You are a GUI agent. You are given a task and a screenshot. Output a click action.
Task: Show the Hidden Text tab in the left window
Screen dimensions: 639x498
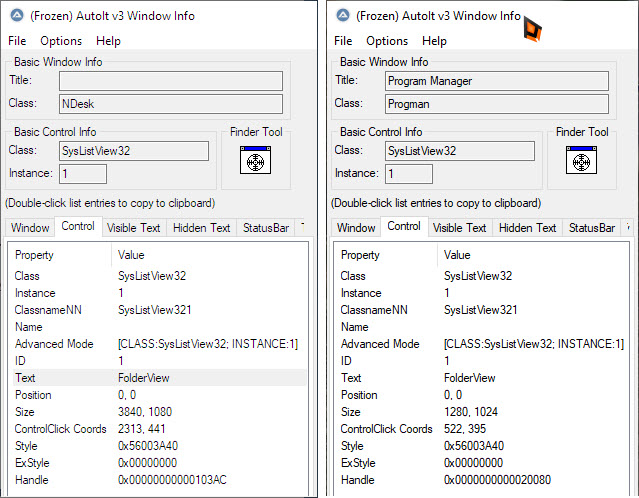click(201, 228)
